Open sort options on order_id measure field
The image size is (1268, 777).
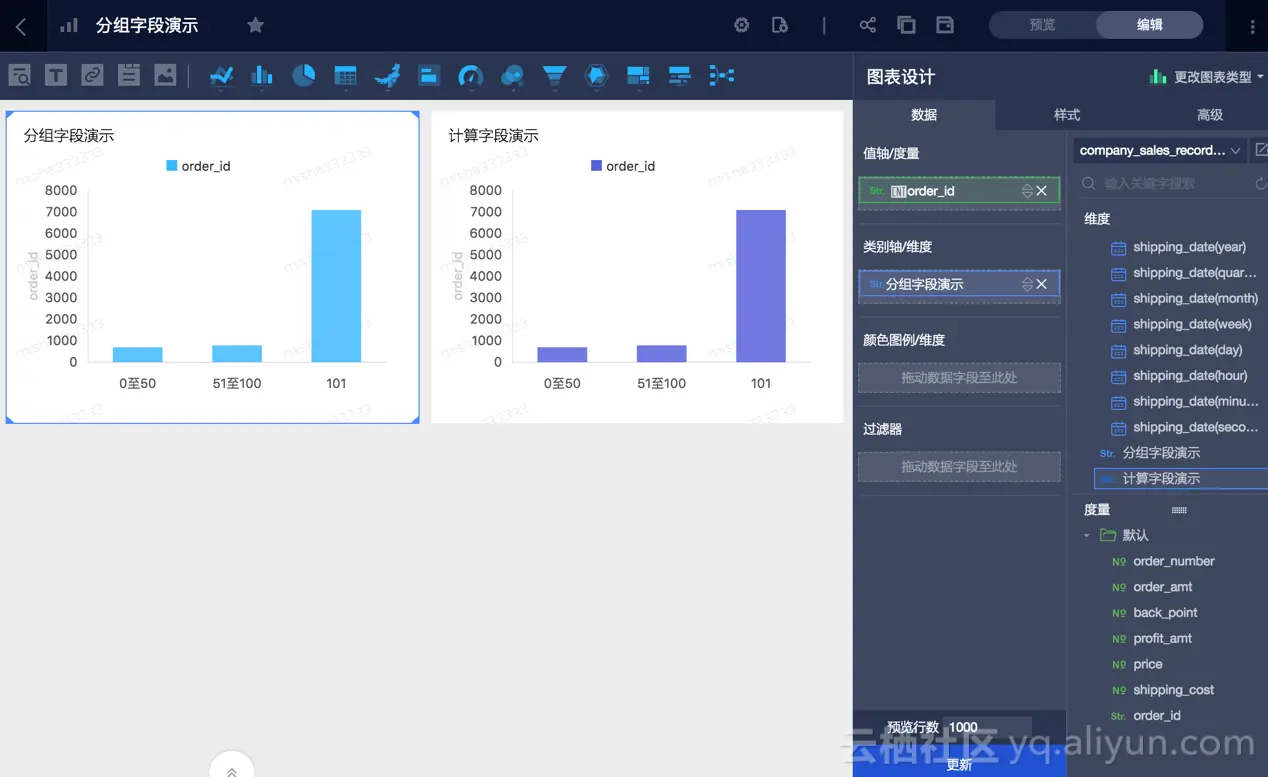pos(1027,191)
